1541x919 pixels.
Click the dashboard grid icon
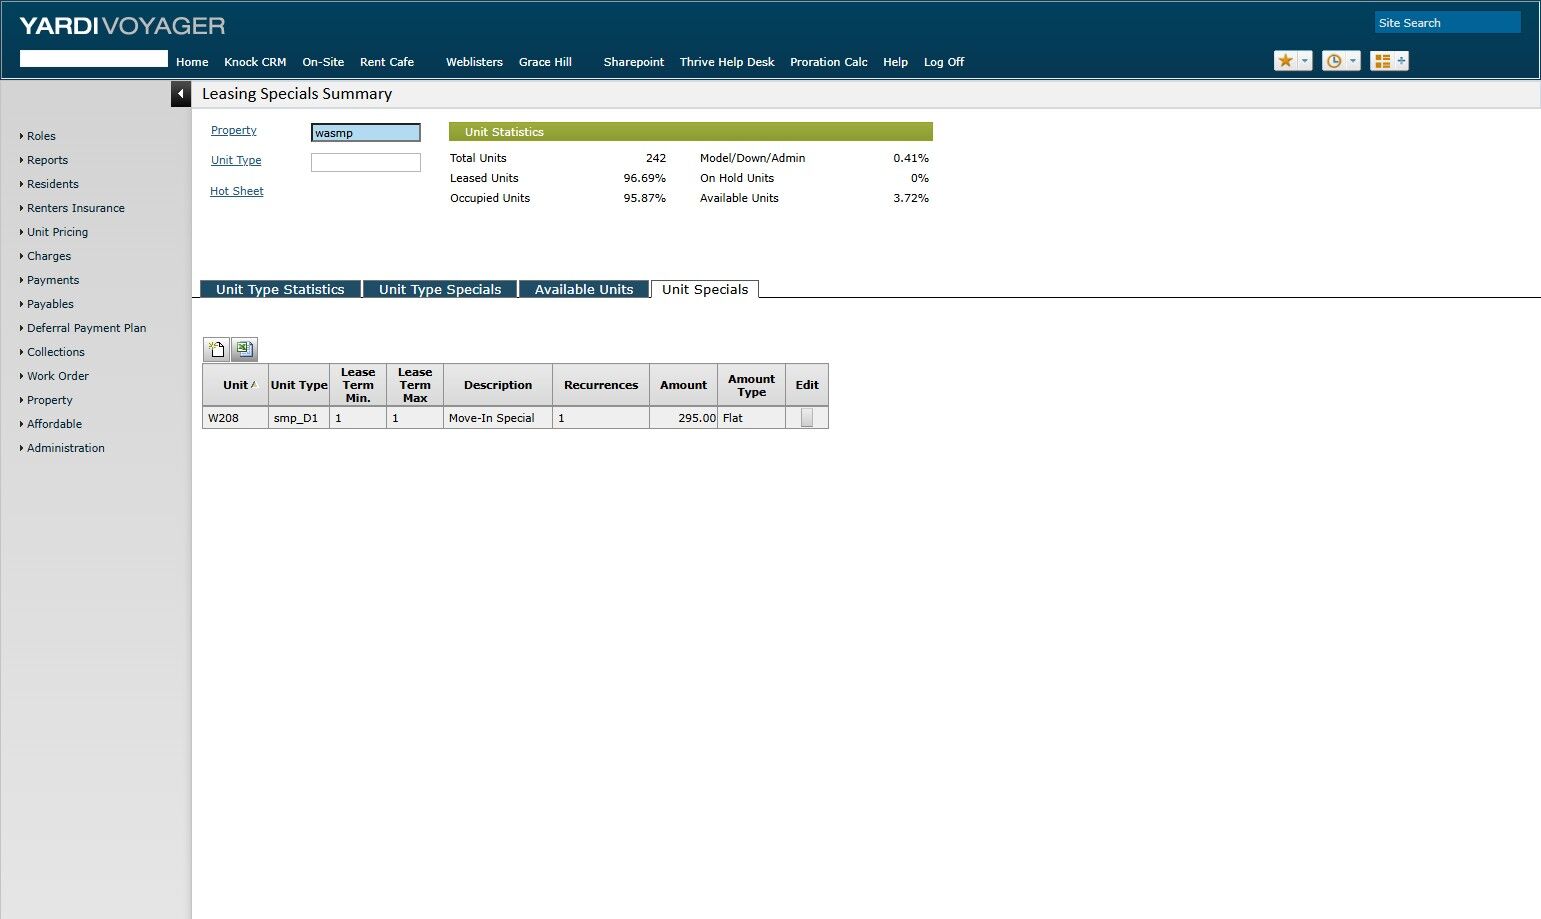coord(1384,60)
